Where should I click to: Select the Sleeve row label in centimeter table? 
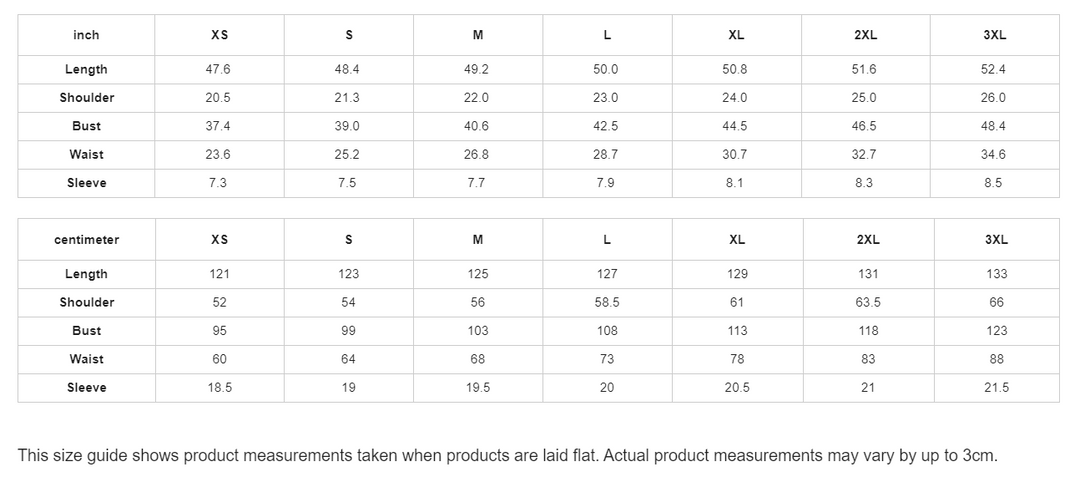point(86,388)
